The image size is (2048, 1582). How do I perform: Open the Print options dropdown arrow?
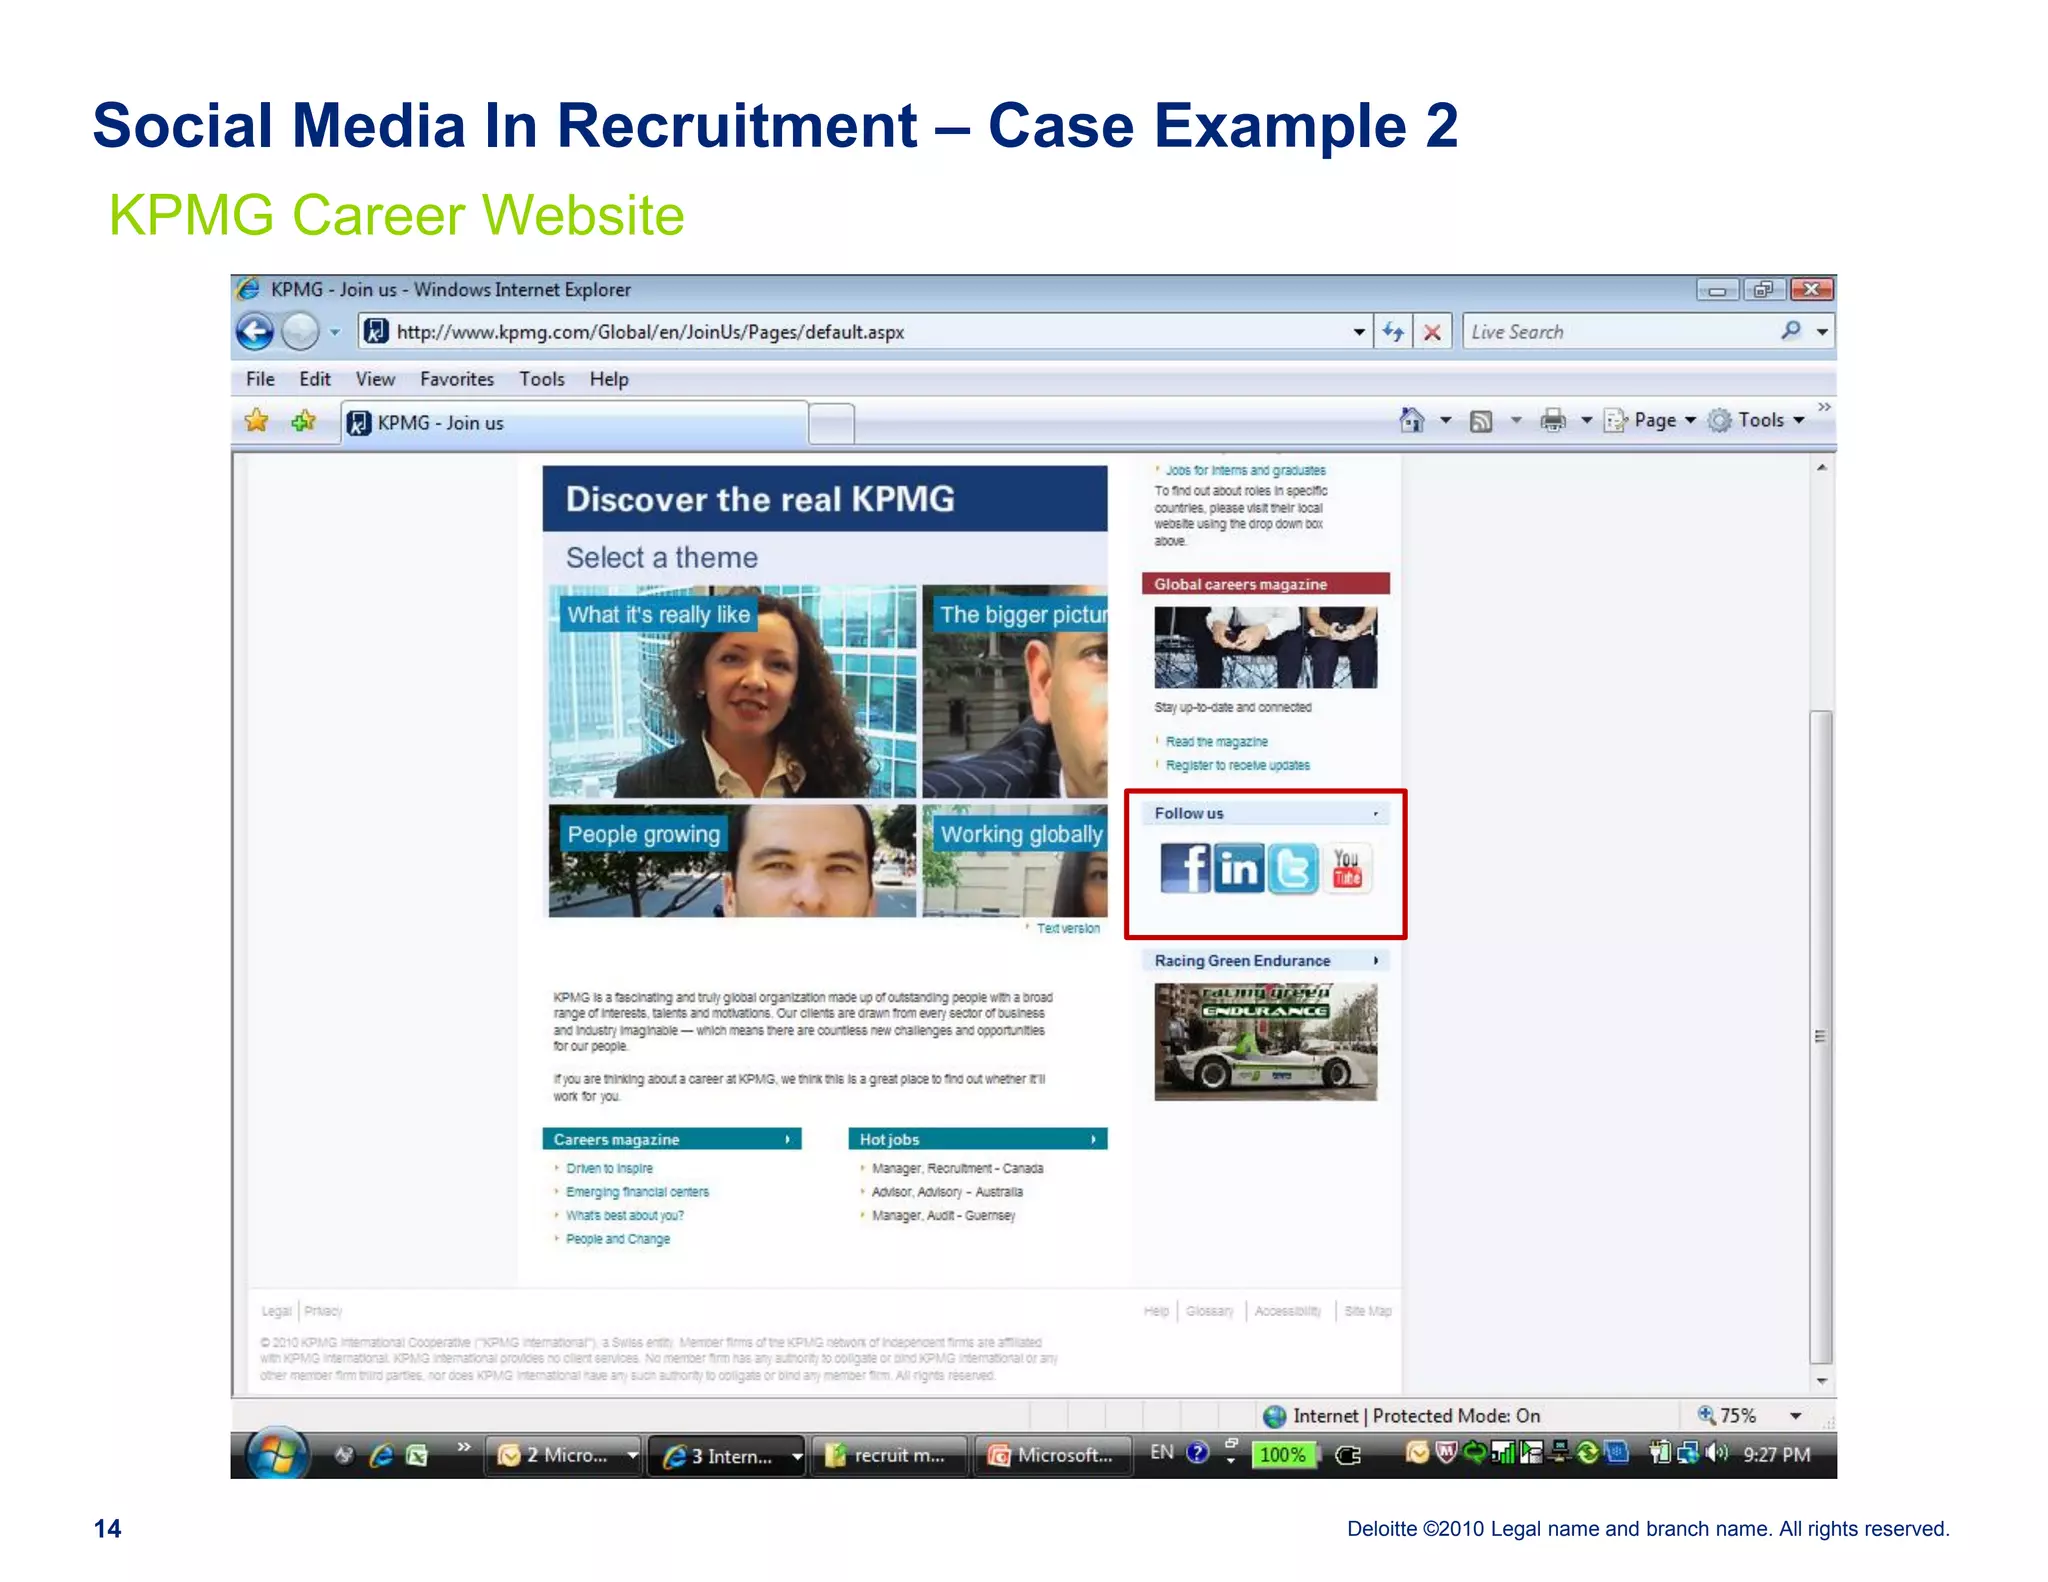pyautogui.click(x=1586, y=421)
